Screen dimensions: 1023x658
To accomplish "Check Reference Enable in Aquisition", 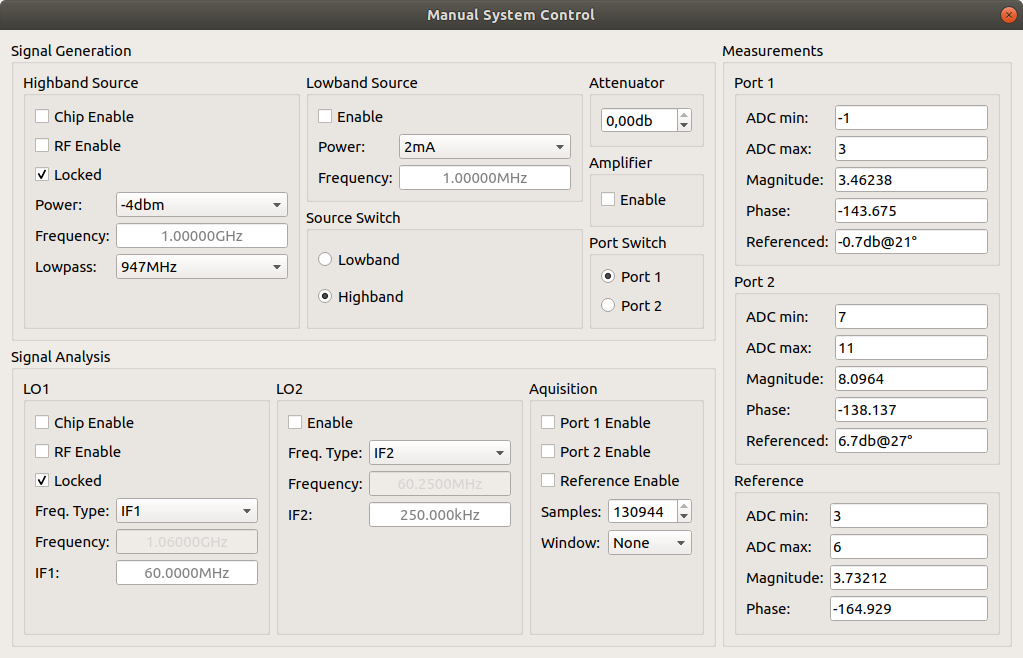I will [548, 481].
